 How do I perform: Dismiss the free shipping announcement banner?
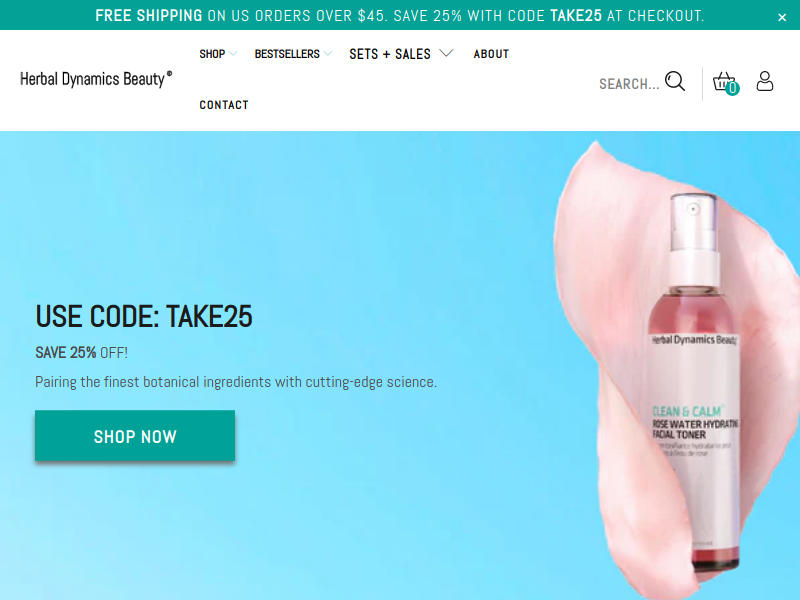[782, 17]
